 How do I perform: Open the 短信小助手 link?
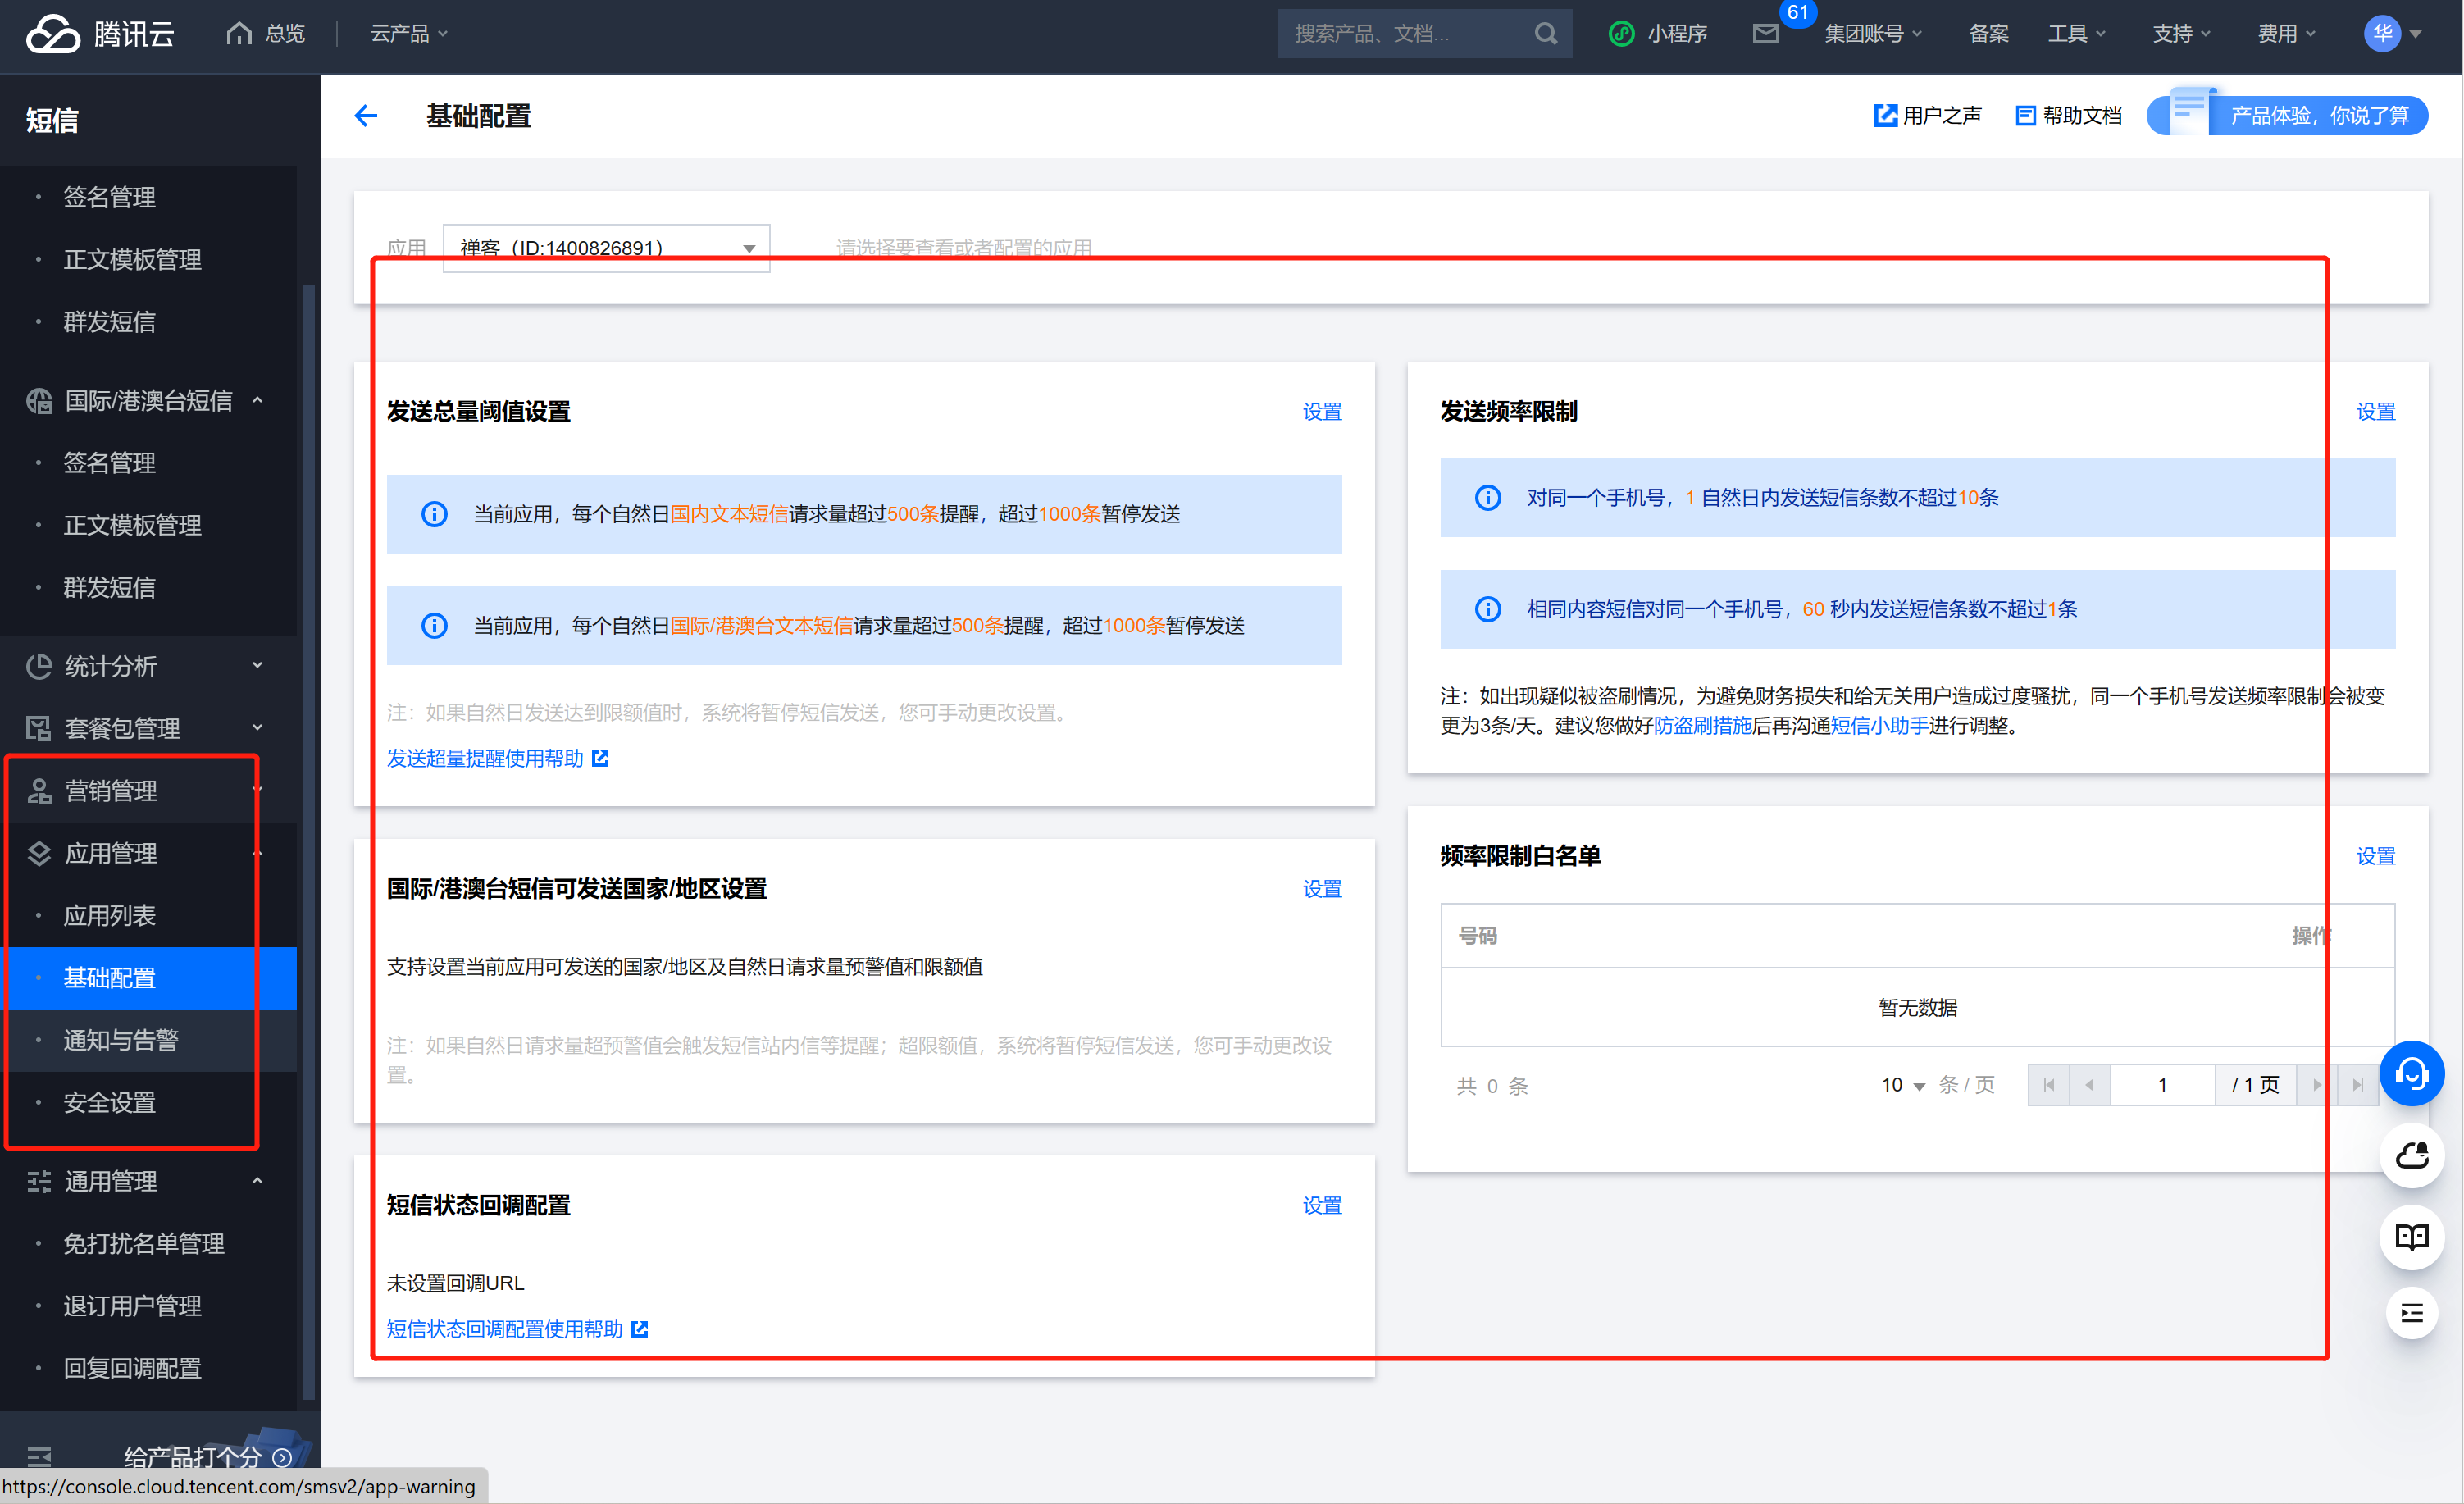(x=1879, y=726)
